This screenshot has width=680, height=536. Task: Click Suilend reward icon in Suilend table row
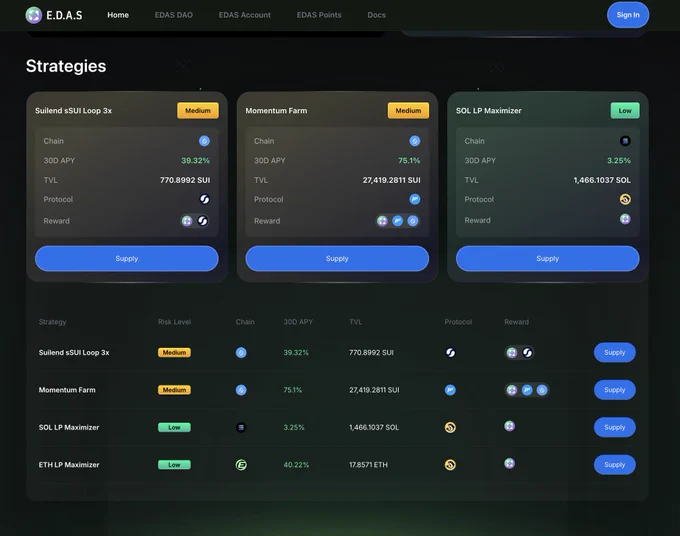pos(527,353)
